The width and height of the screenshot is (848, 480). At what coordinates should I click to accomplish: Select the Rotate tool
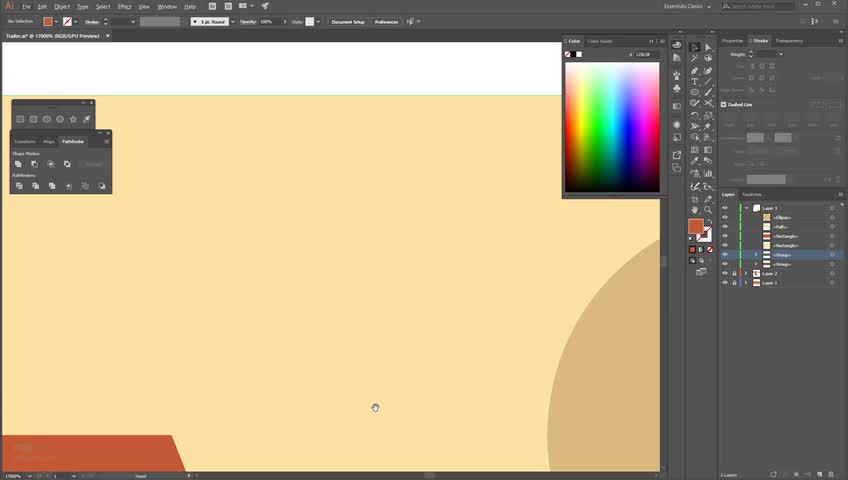pos(695,116)
